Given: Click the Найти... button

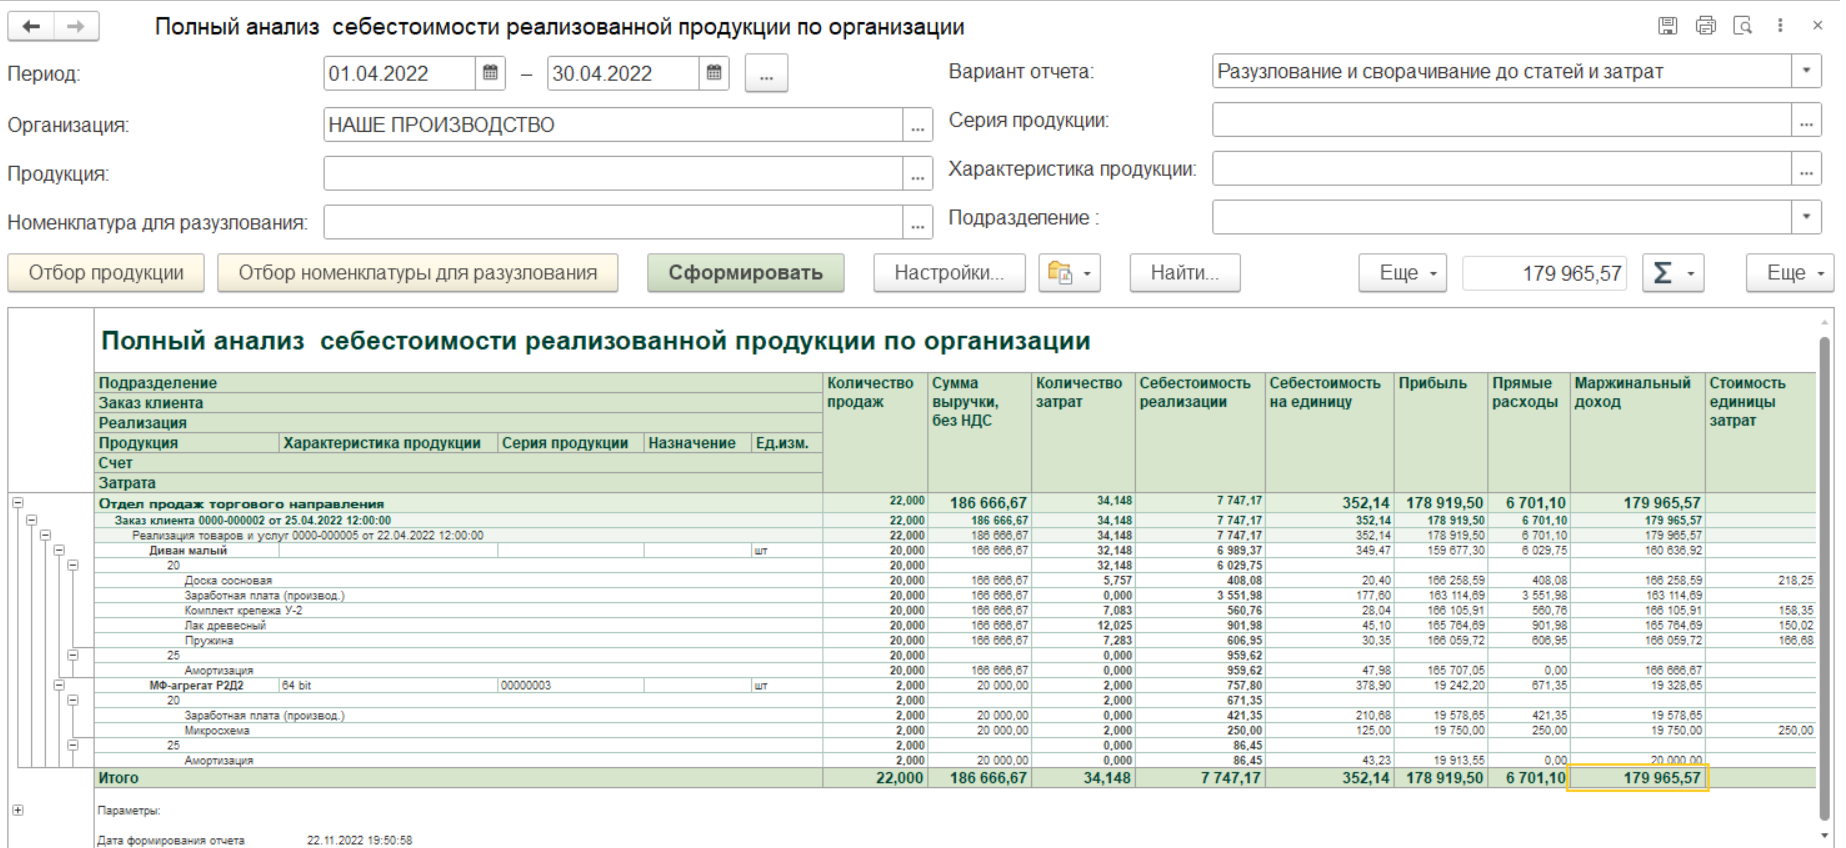Looking at the screenshot, I should [x=1185, y=273].
